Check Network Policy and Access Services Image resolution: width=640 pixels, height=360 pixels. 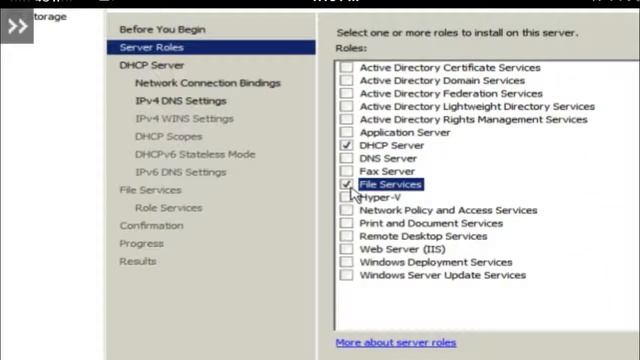[346, 210]
